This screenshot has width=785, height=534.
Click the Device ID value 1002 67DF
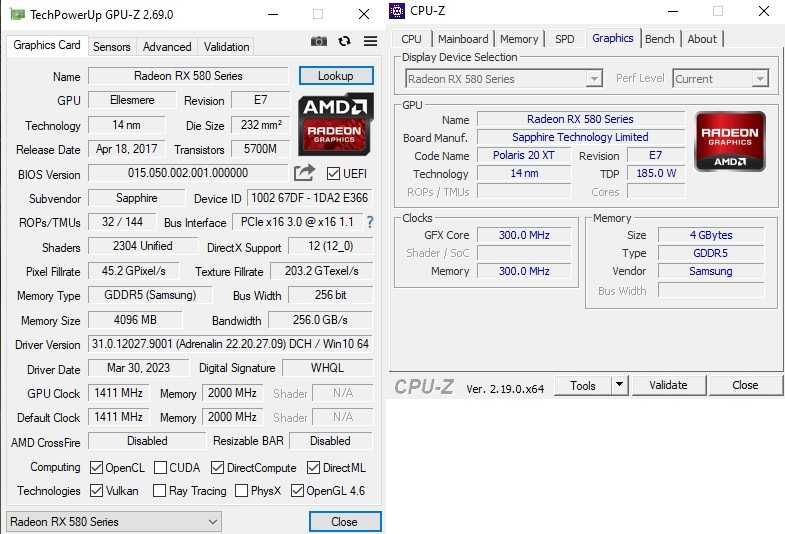309,198
